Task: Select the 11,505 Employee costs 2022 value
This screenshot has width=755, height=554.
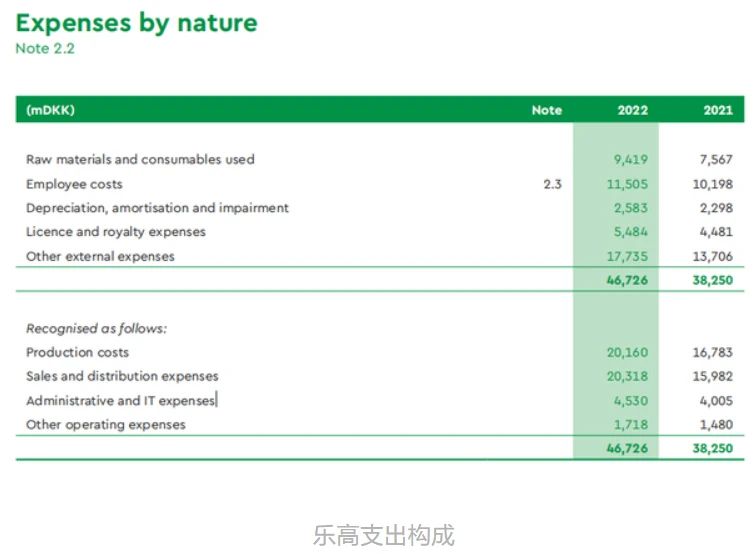Action: point(627,184)
